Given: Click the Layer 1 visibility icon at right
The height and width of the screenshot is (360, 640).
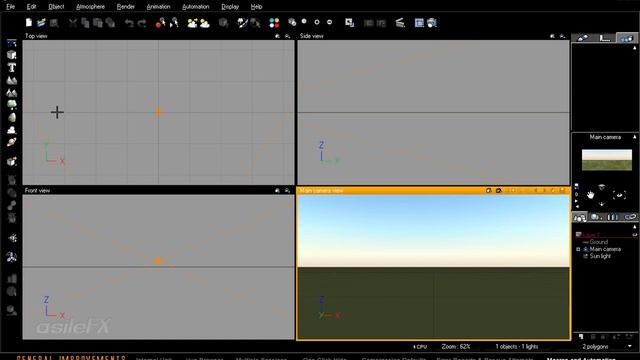Looking at the screenshot, I should (x=634, y=235).
